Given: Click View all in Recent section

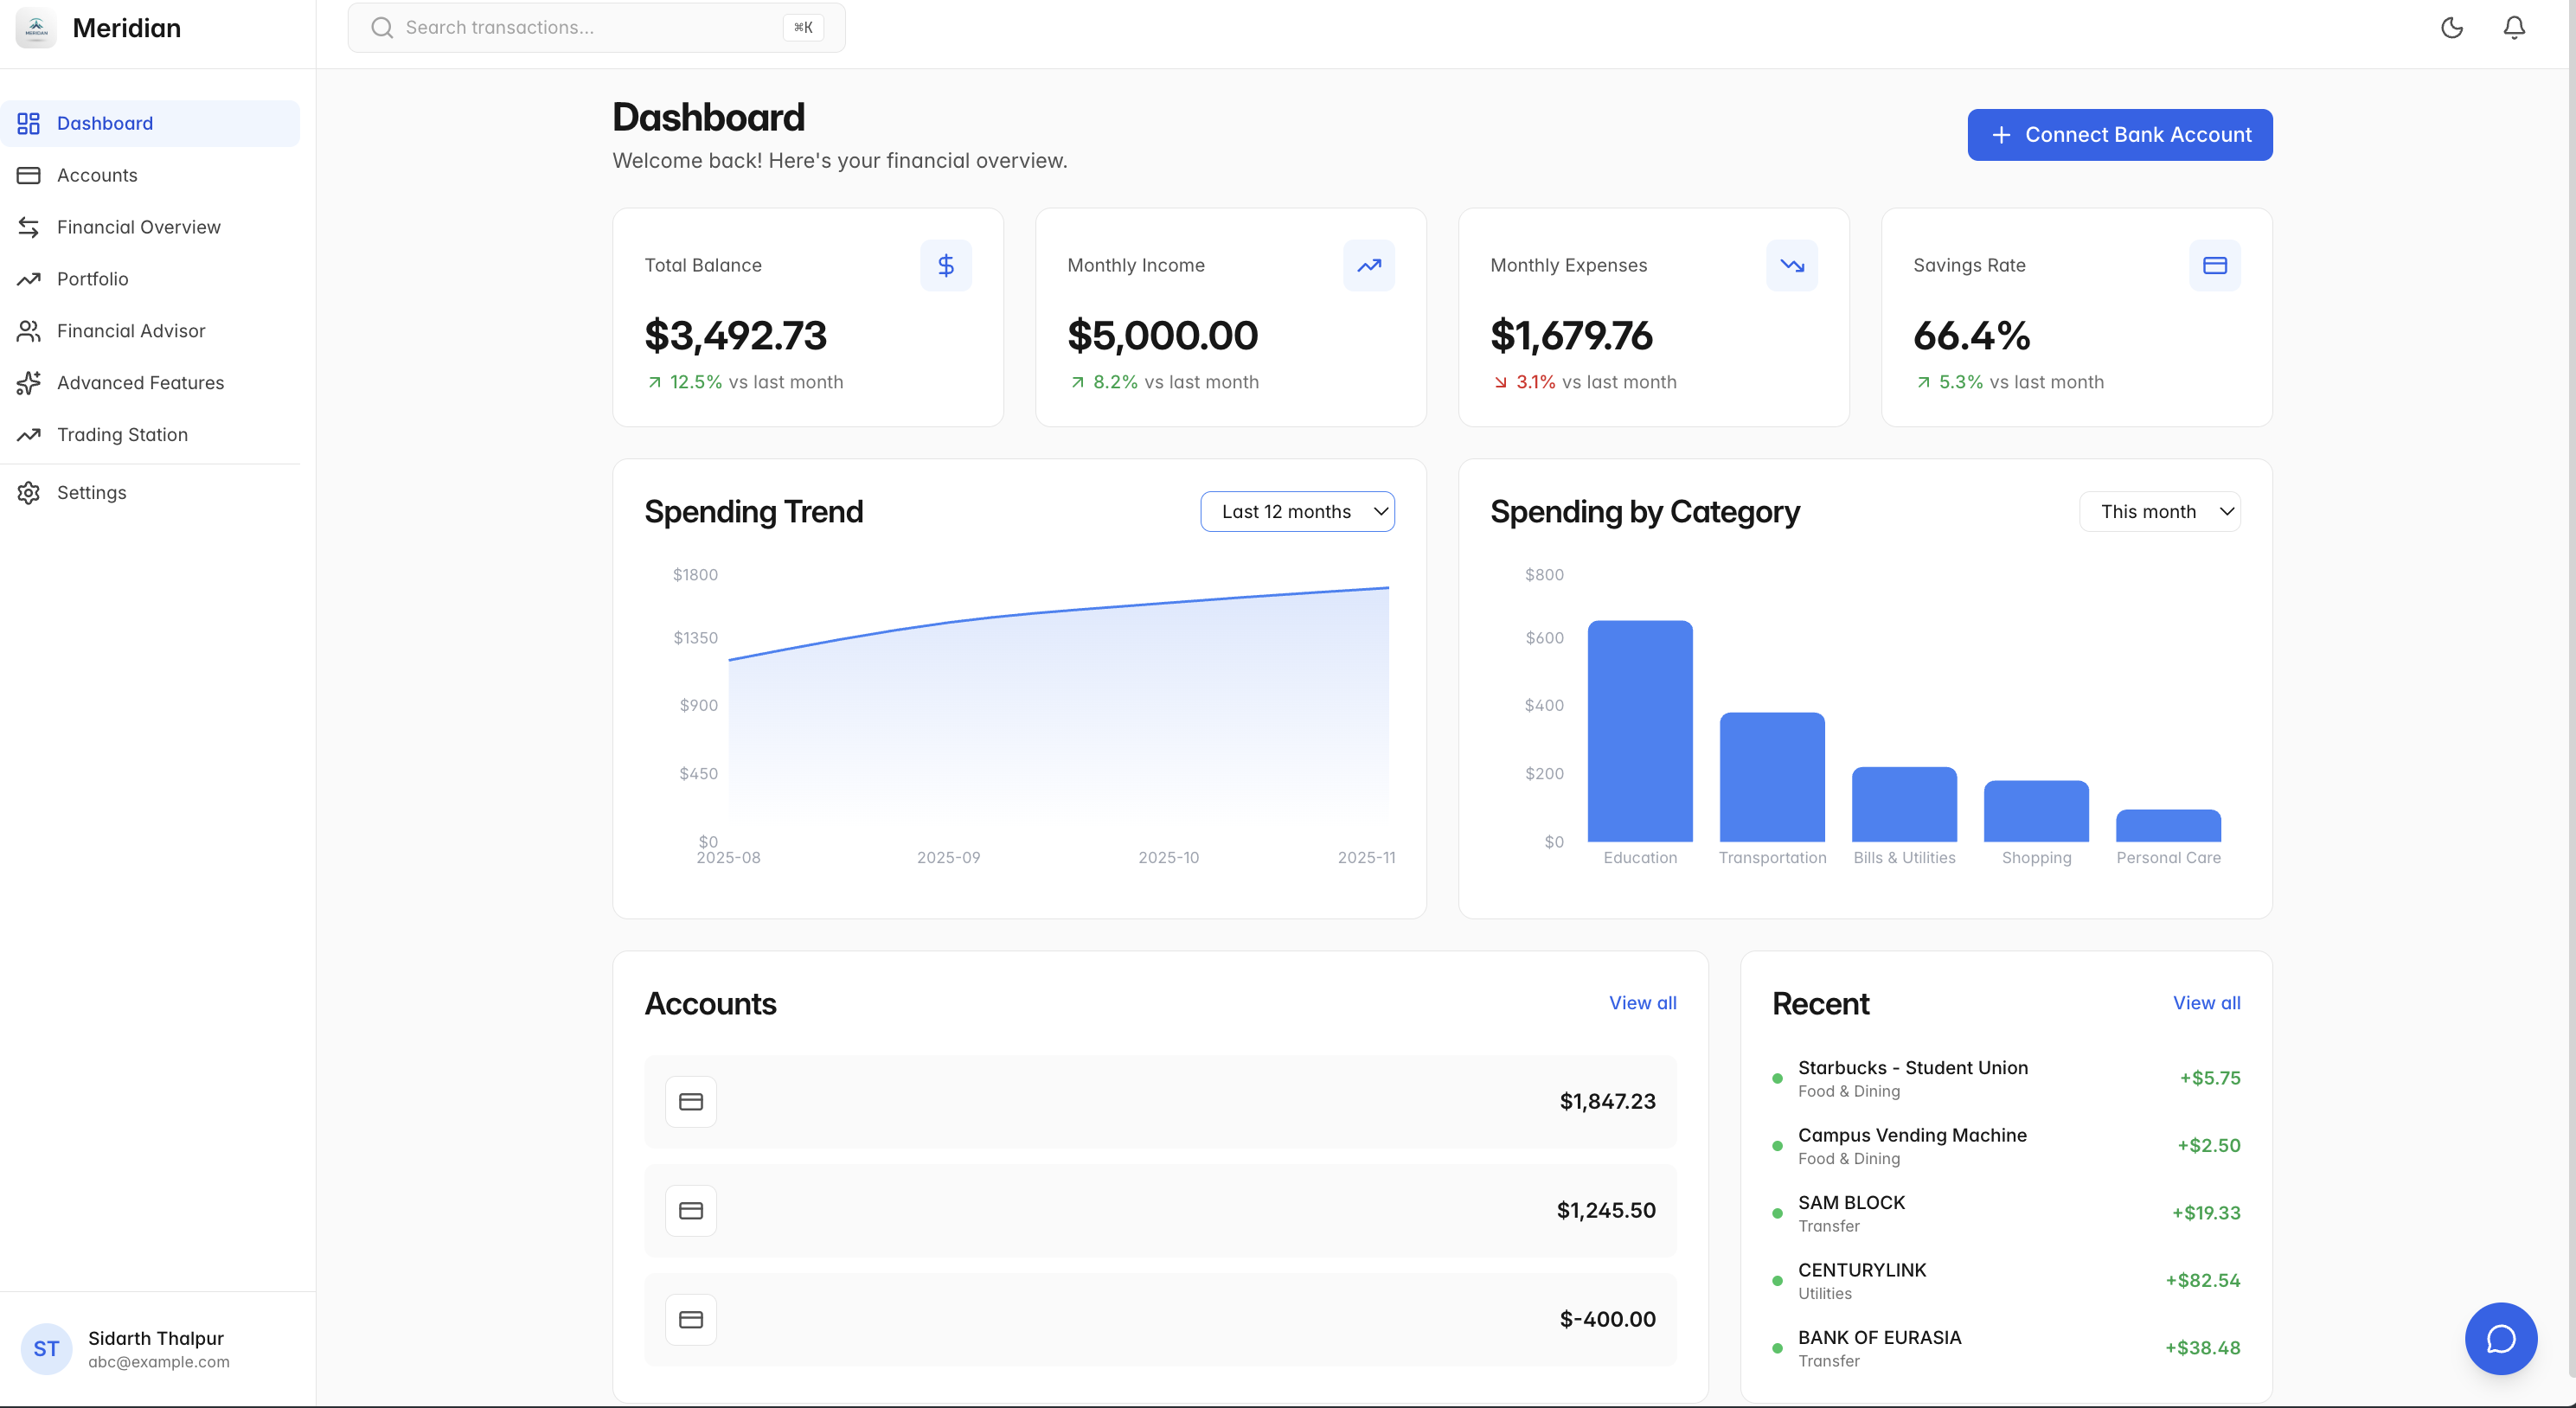Looking at the screenshot, I should pos(2206,1002).
